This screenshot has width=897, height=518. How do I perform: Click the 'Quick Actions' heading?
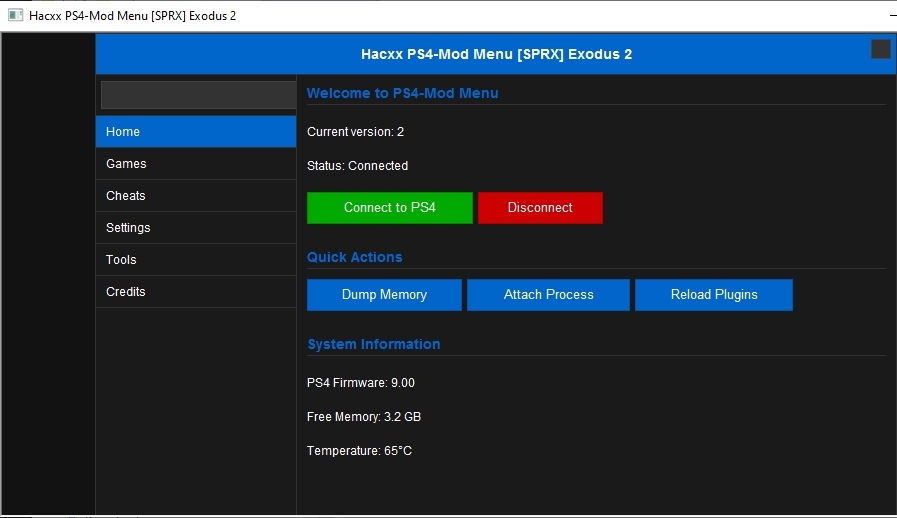click(x=355, y=258)
